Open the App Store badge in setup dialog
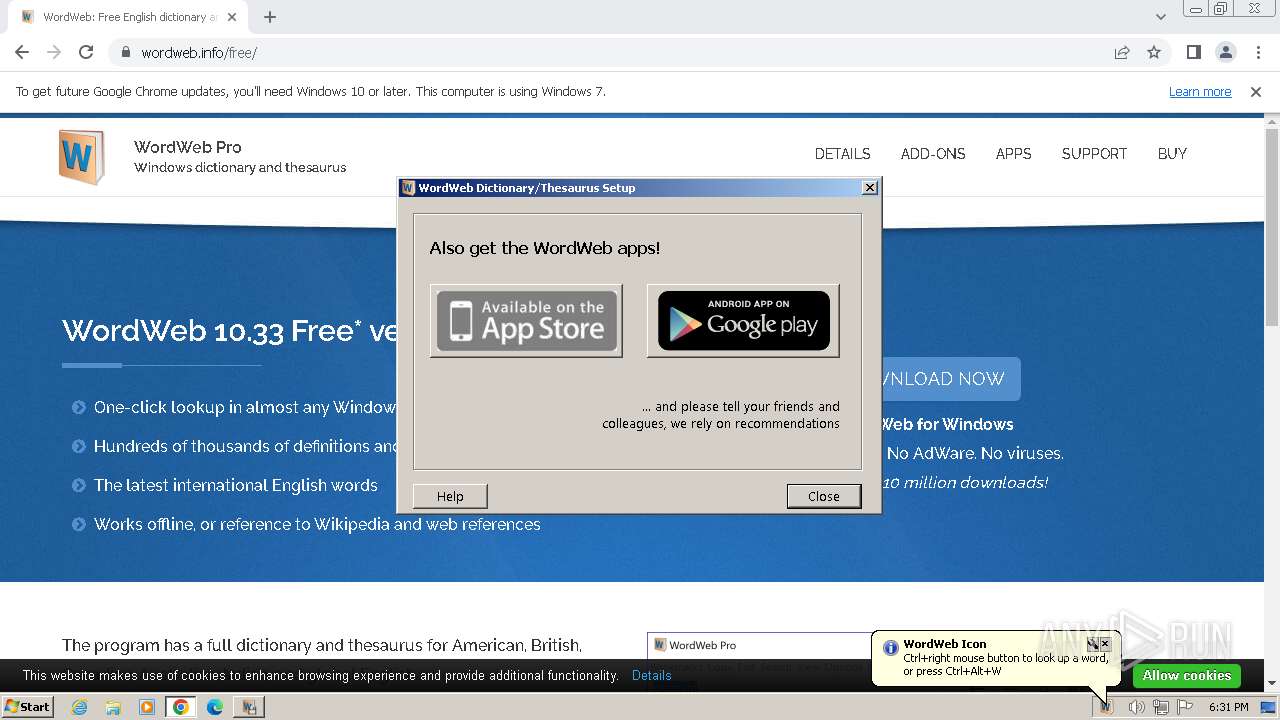The image size is (1280, 720). point(526,321)
